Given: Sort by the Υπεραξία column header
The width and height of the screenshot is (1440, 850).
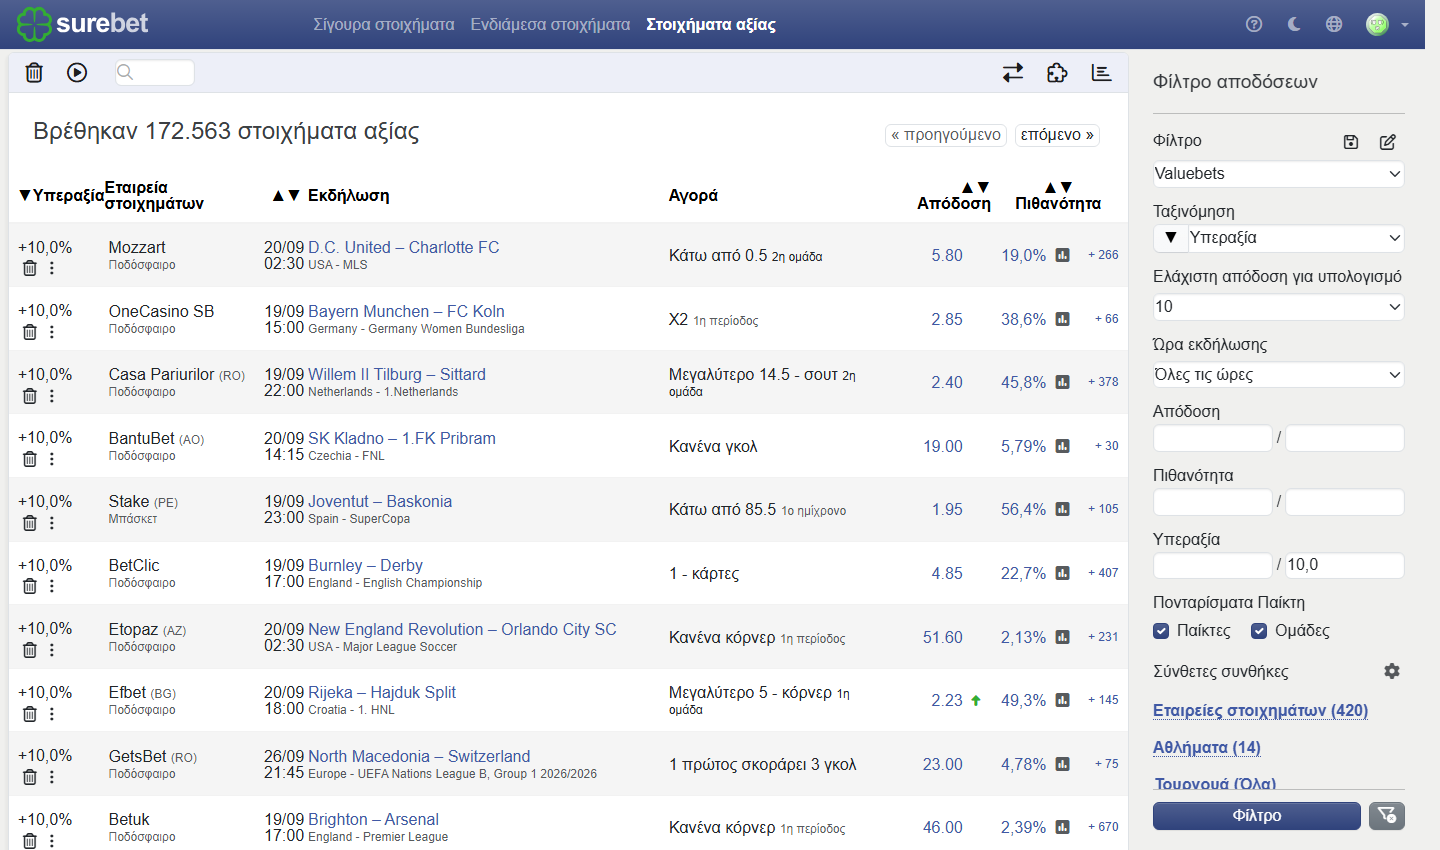Looking at the screenshot, I should coord(61,195).
